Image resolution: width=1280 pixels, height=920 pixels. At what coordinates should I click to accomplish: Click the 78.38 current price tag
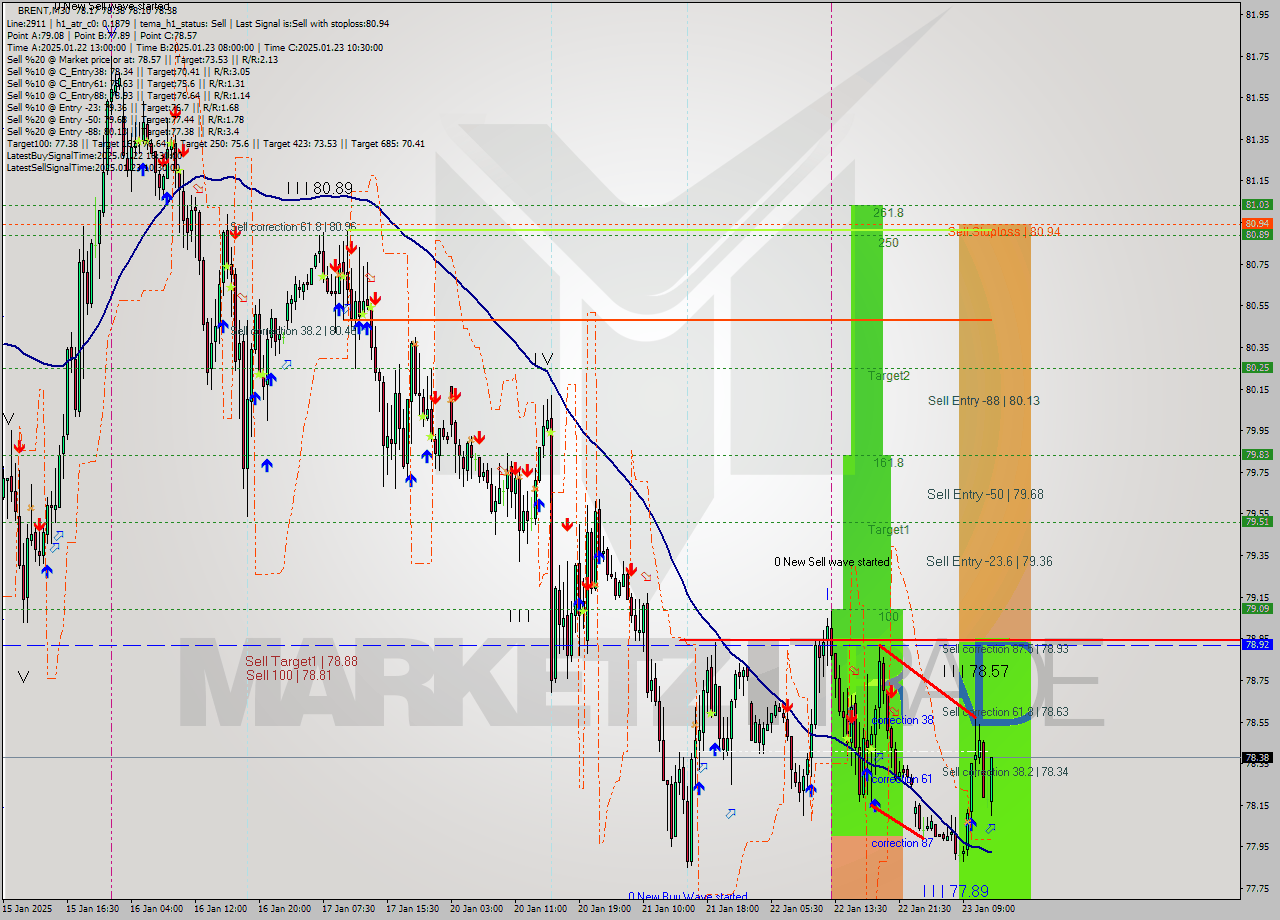pyautogui.click(x=1257, y=757)
